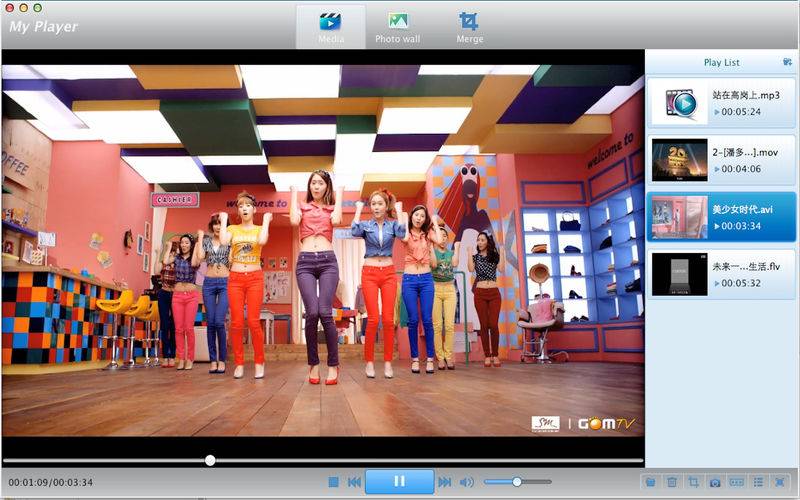Select the 未来一...生活.flv thumbnail
Viewport: 800px width, 500px height.
(680, 274)
